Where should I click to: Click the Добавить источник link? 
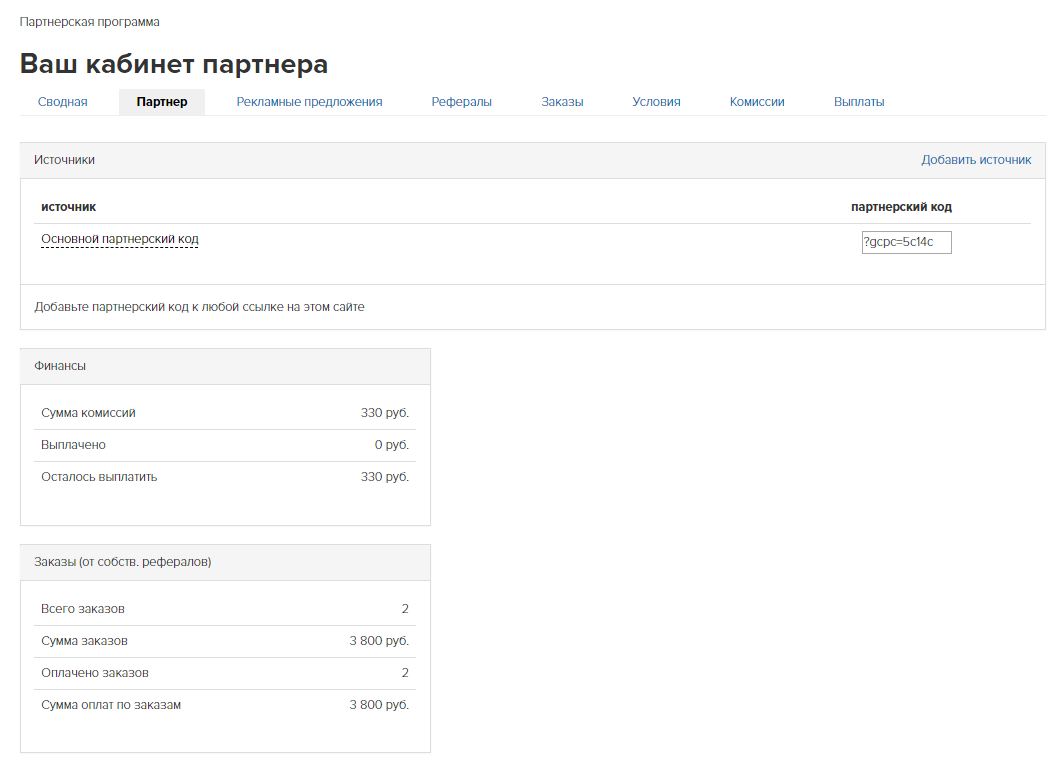click(x=976, y=160)
